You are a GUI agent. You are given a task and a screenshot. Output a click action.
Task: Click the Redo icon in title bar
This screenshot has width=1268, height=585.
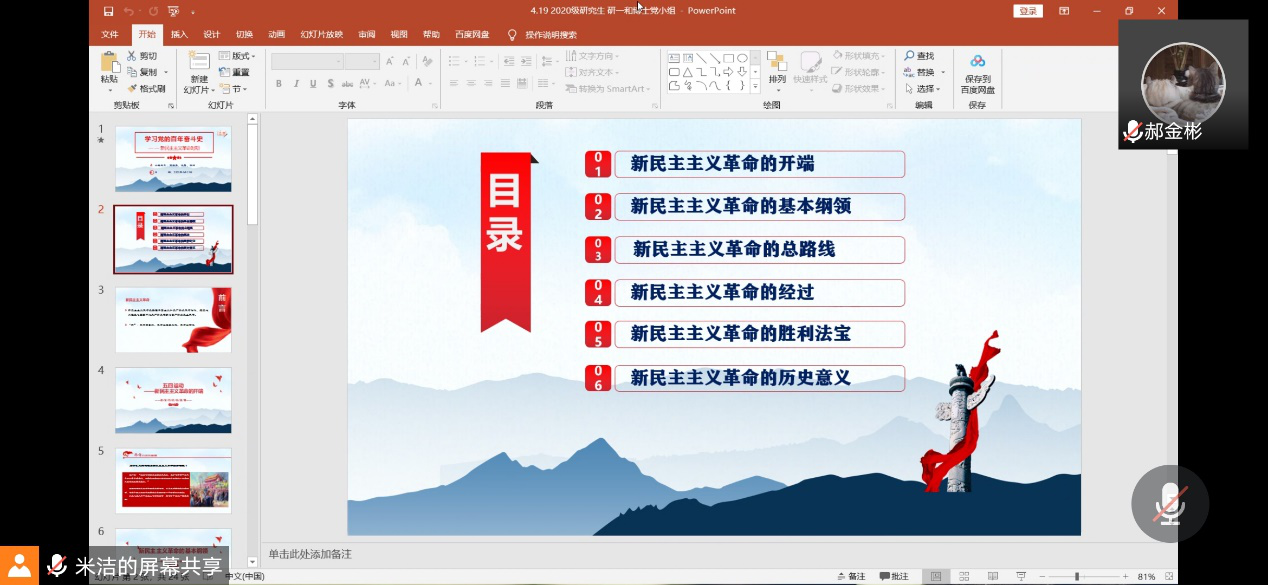tap(152, 11)
